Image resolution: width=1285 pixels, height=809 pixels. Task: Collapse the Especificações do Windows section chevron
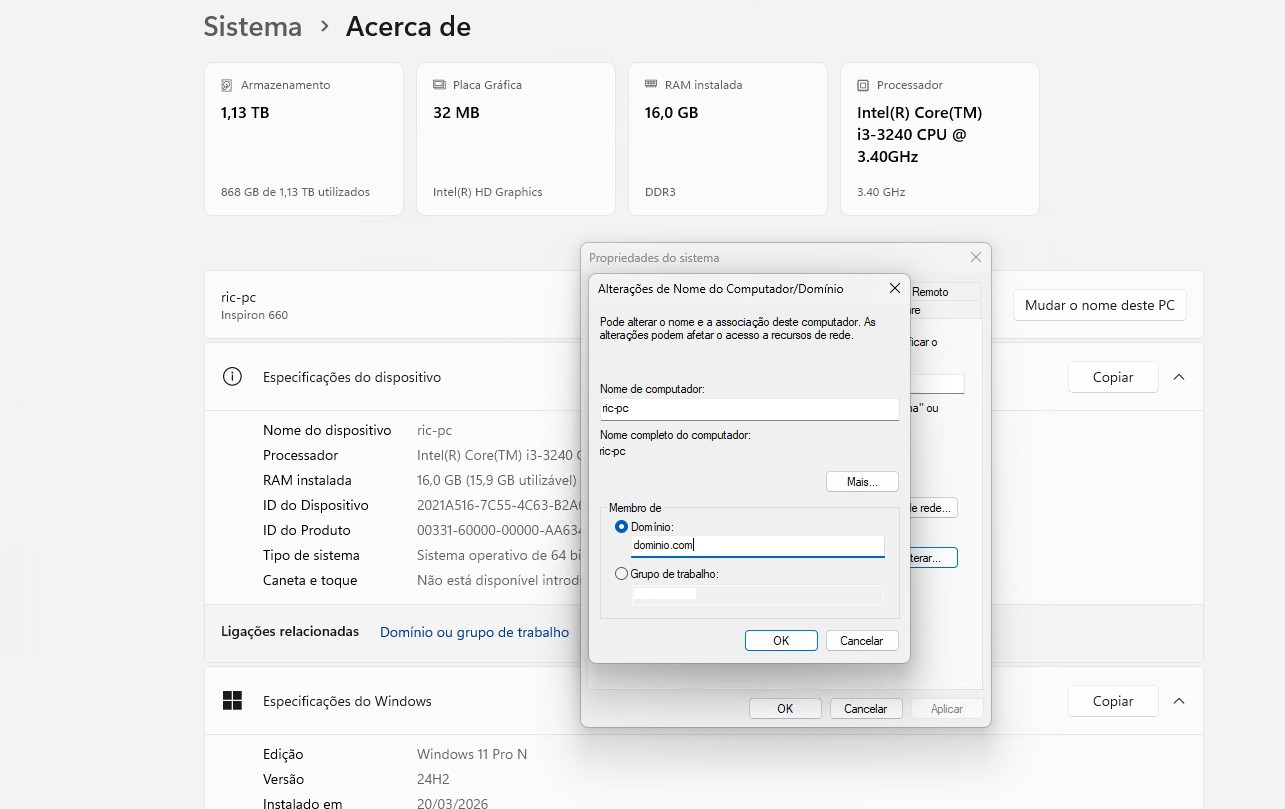coord(1179,701)
